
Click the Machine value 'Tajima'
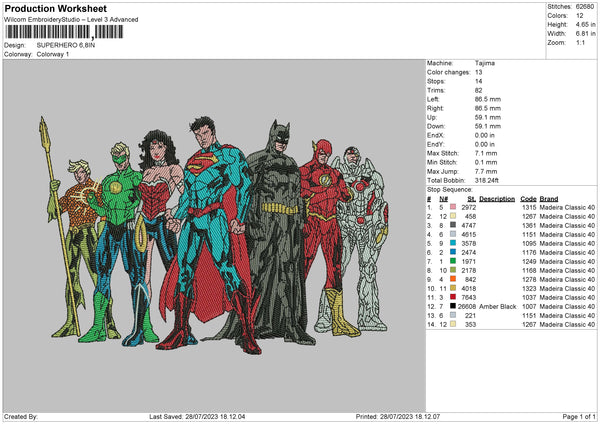(485, 63)
